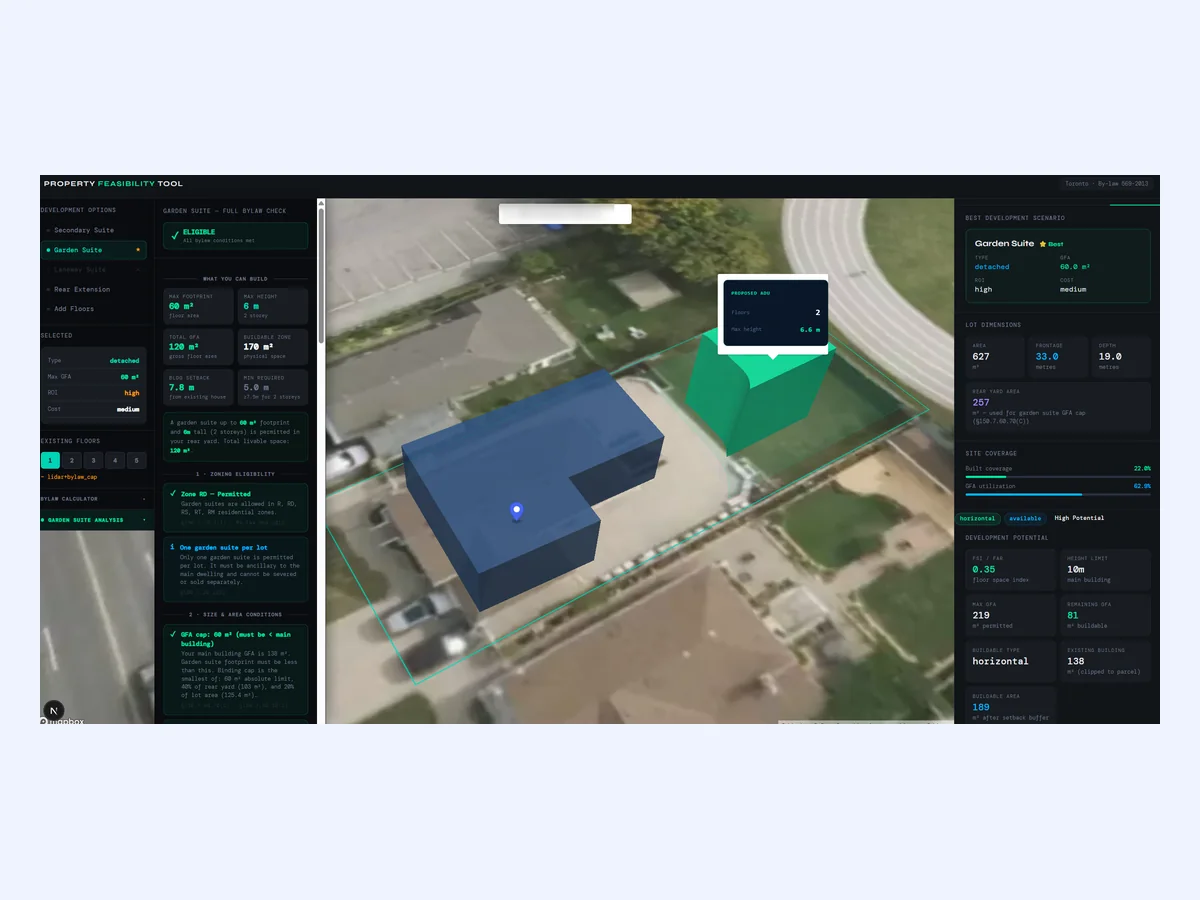Image resolution: width=1200 pixels, height=900 pixels.
Task: Click the Cost 'medium' value in Selected
Action: (128, 409)
